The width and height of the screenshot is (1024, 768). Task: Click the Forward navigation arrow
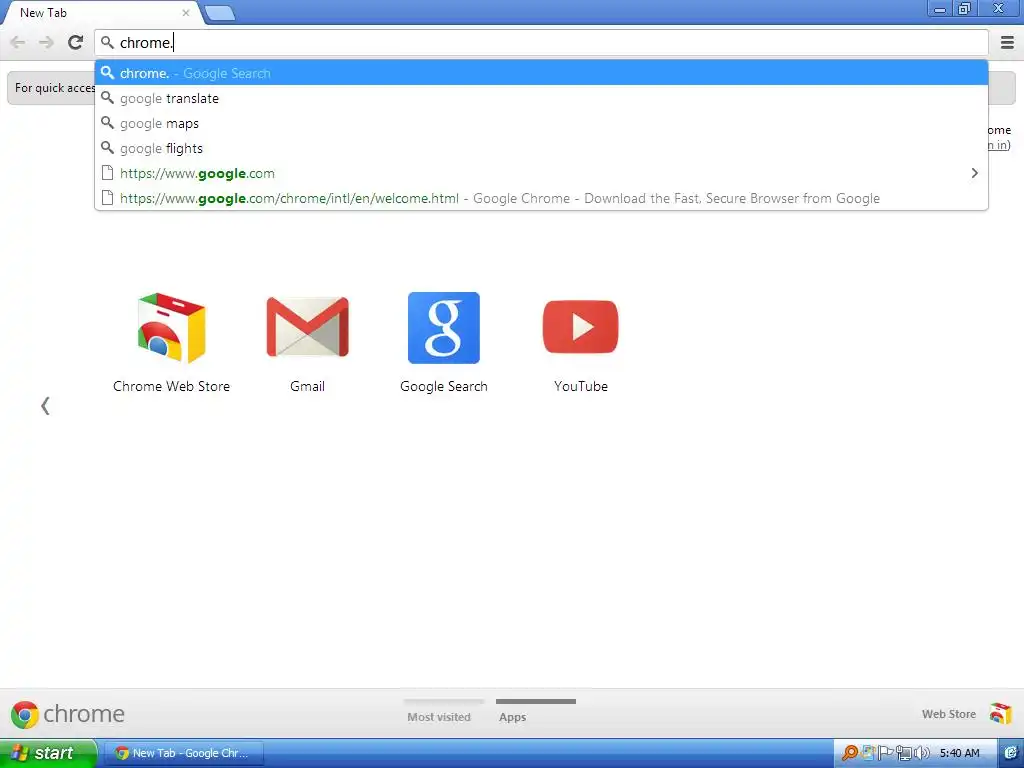(46, 42)
